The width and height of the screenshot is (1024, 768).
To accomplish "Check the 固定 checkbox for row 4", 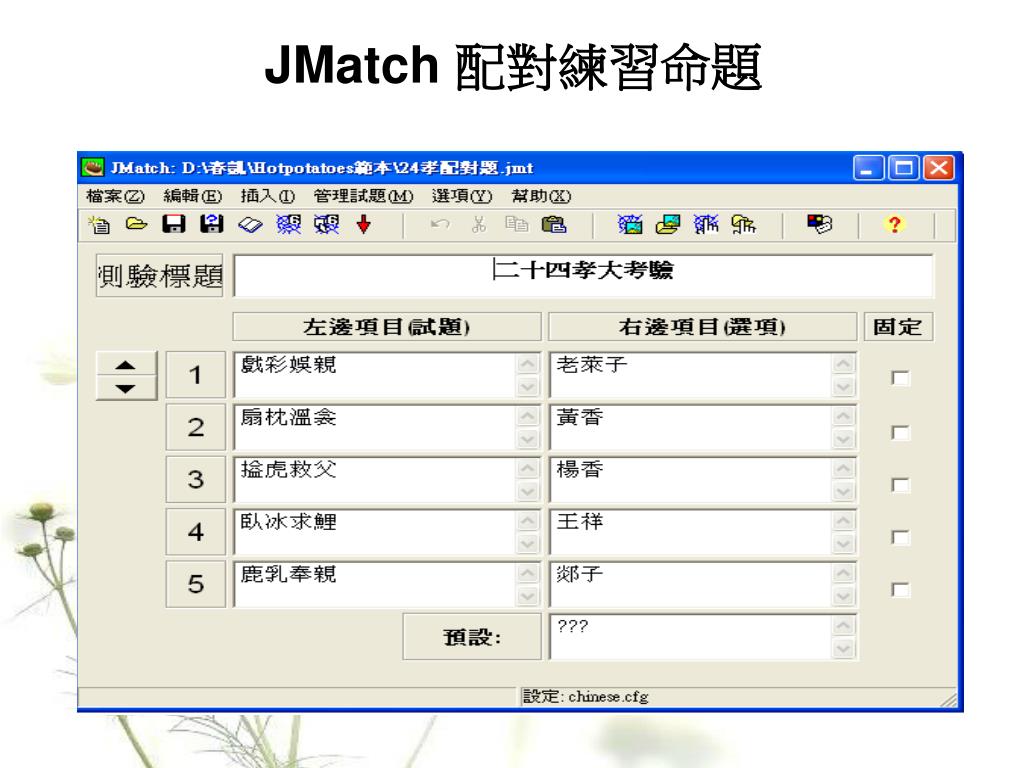I will pyautogui.click(x=900, y=537).
